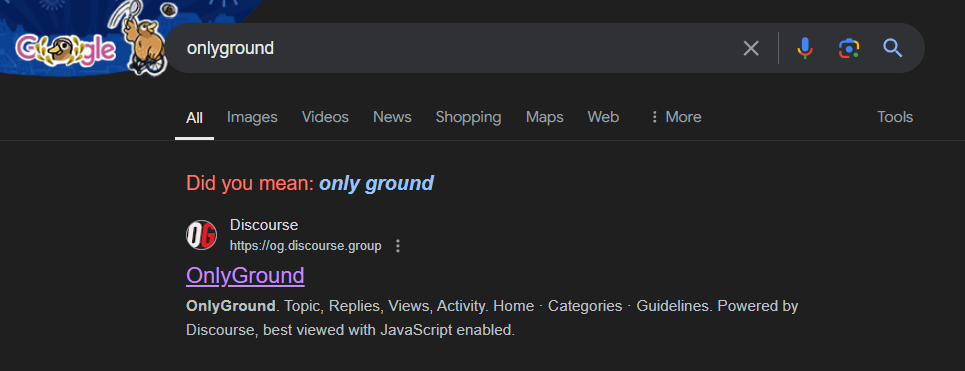Select the News tab
965x371 pixels.
tap(392, 117)
